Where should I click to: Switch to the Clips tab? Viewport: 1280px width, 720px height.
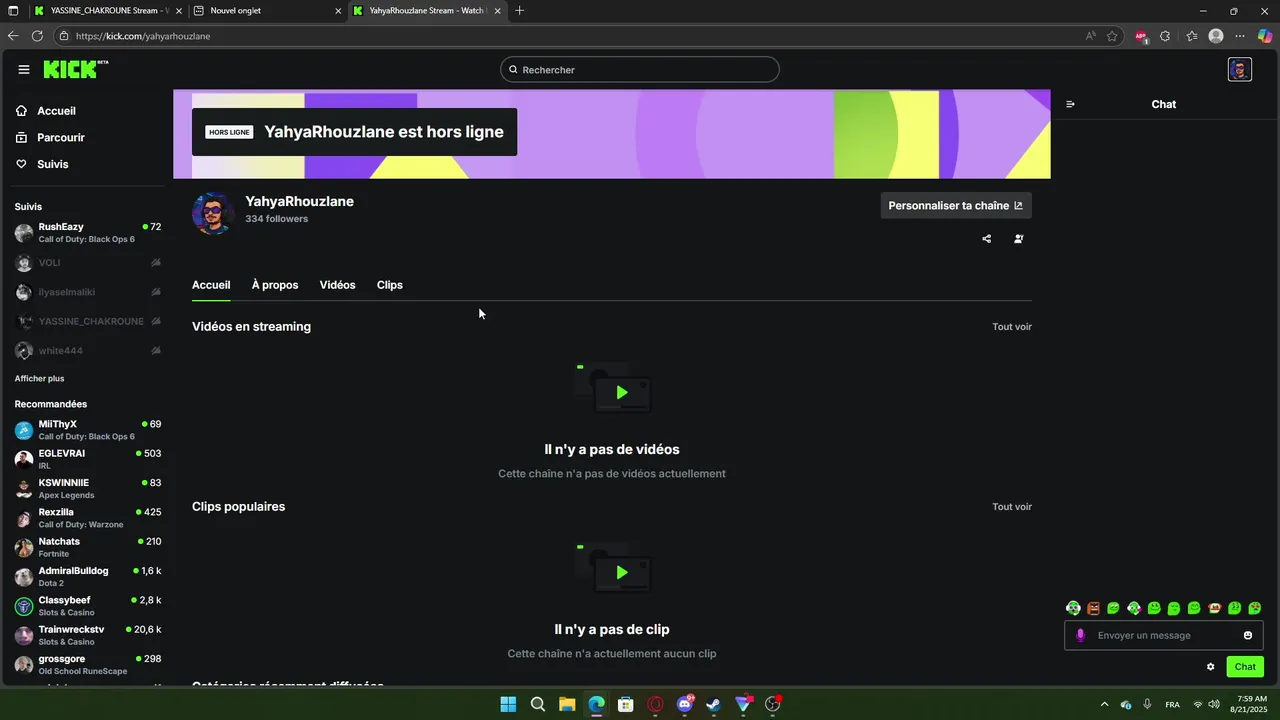tap(390, 285)
